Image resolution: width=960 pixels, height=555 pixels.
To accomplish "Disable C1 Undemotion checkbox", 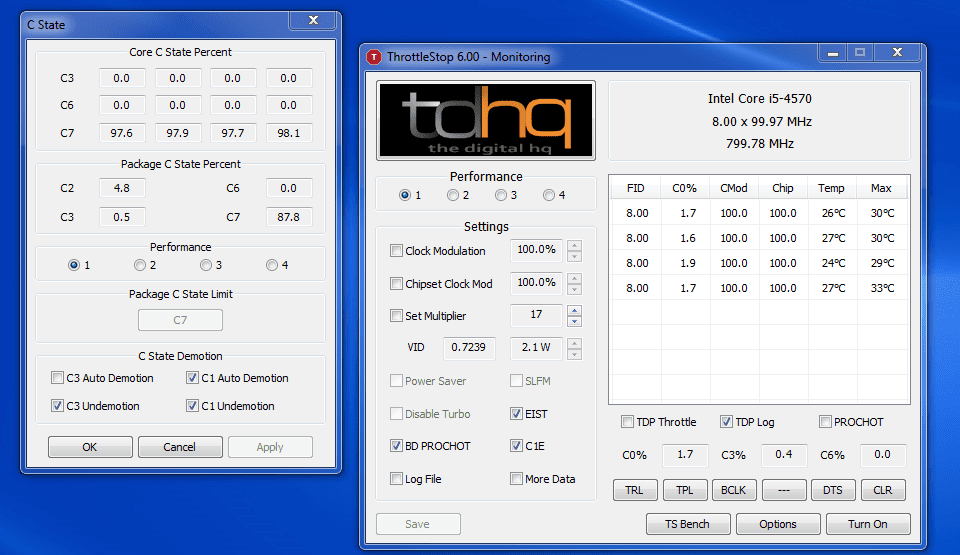I will tap(192, 406).
